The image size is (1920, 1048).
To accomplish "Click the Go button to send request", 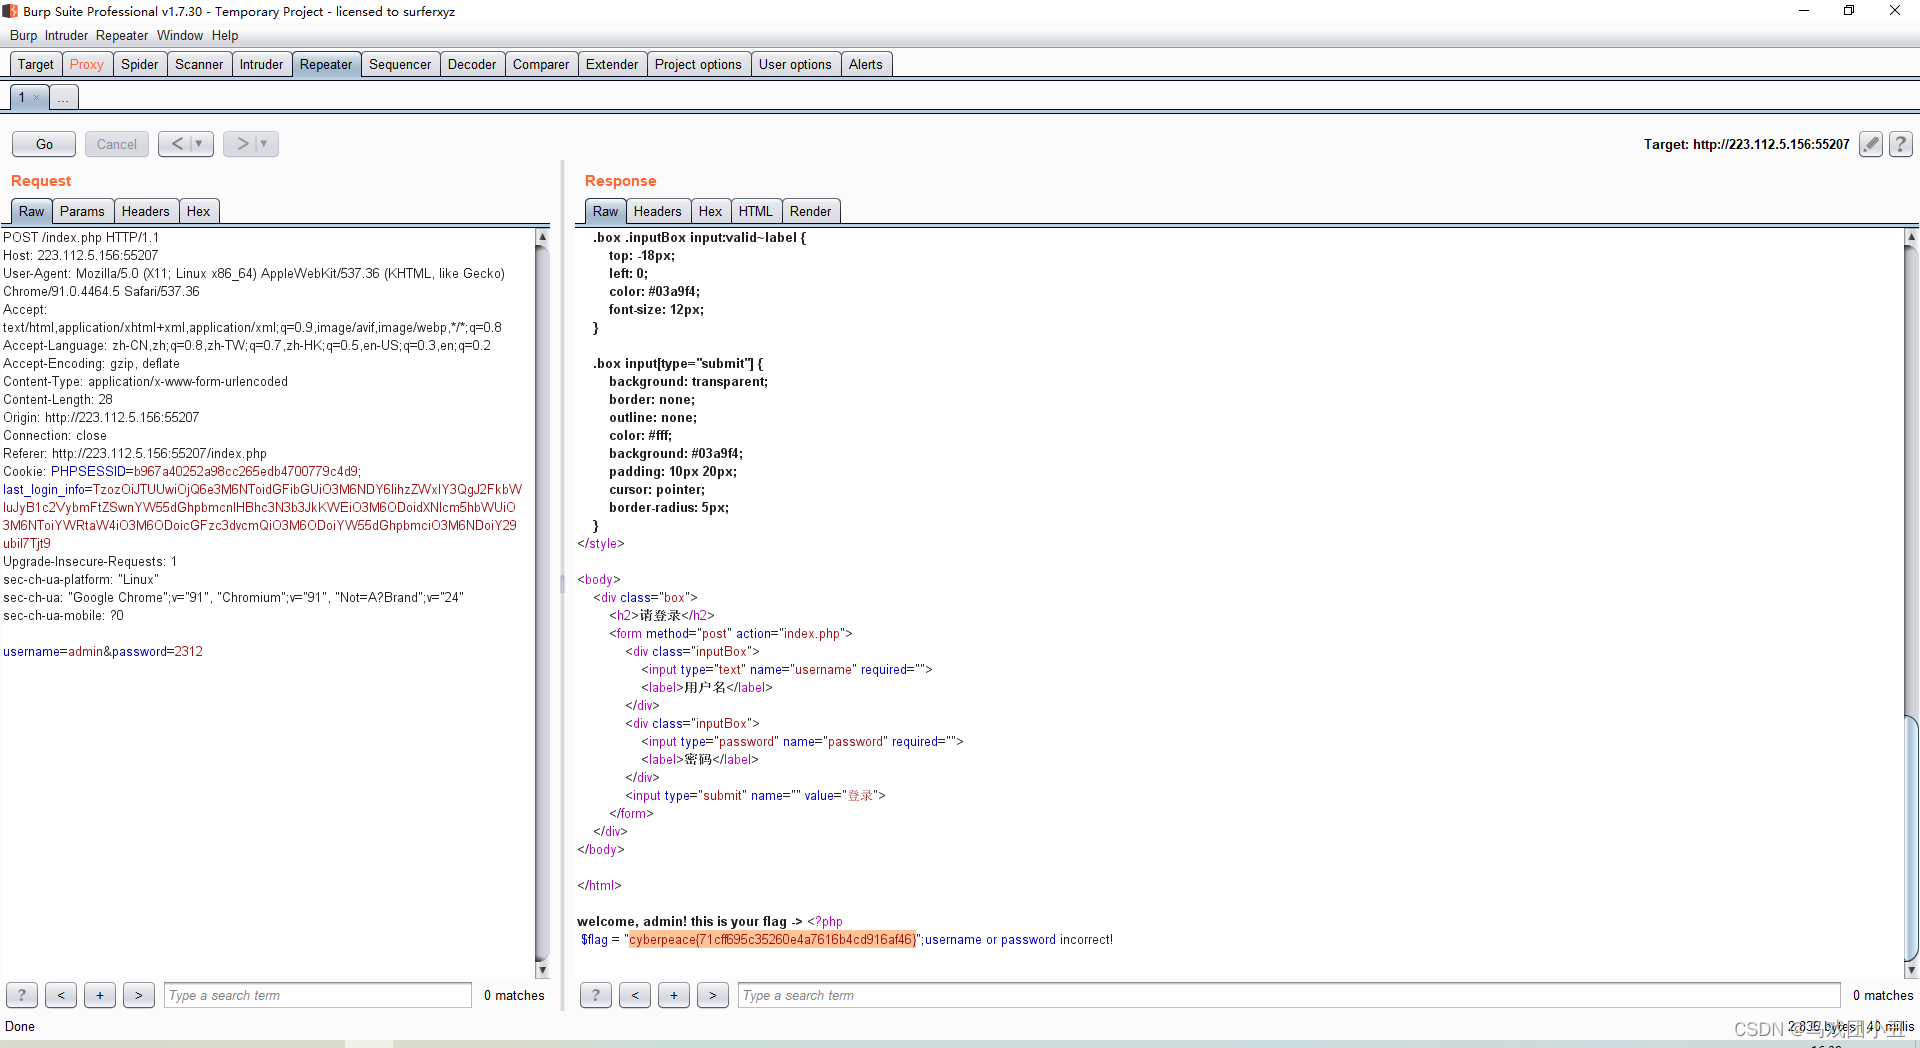I will [44, 144].
